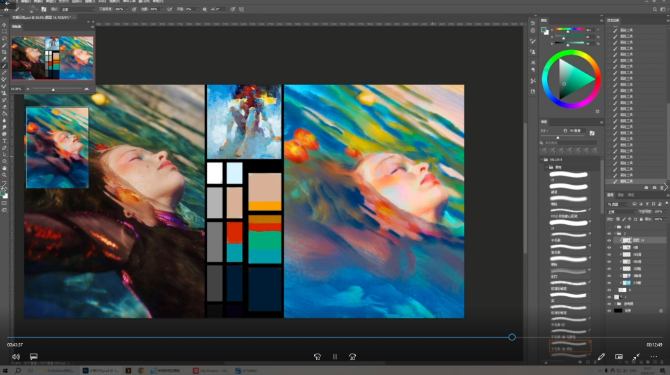This screenshot has height=375, width=670.
Task: Switch to the Paths tab
Action: click(x=631, y=195)
